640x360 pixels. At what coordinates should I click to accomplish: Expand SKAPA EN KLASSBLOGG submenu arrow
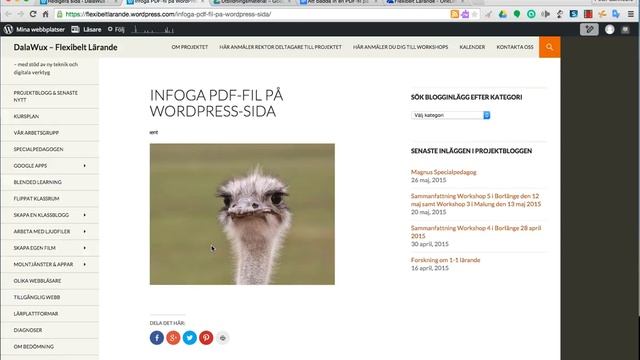[84, 215]
